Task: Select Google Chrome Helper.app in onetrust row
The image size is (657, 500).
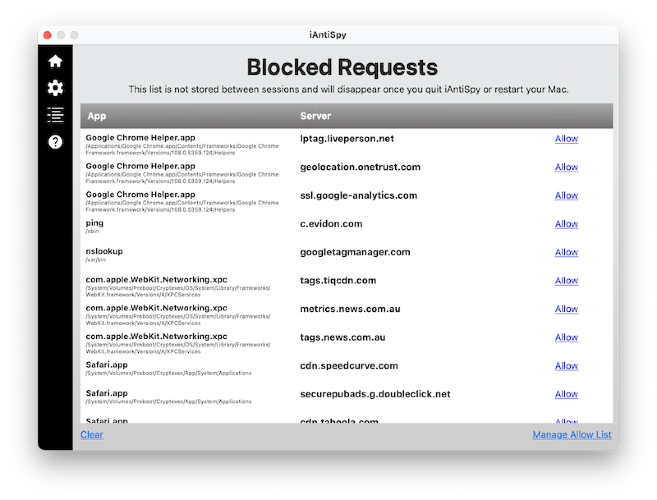Action: tap(140, 166)
